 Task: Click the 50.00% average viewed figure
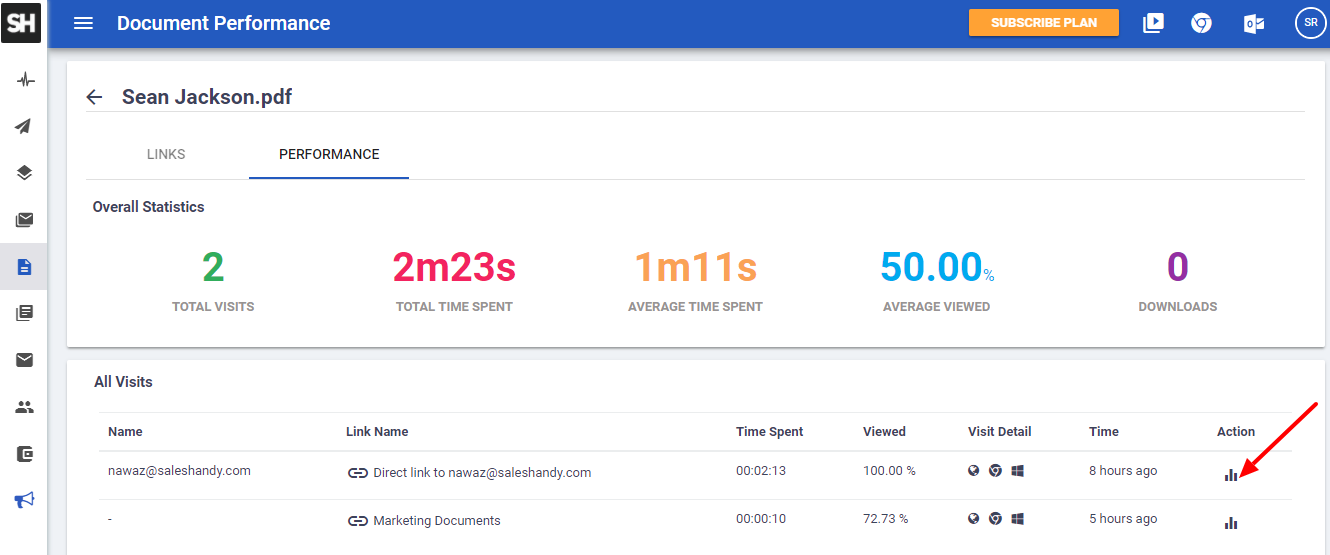(x=937, y=267)
